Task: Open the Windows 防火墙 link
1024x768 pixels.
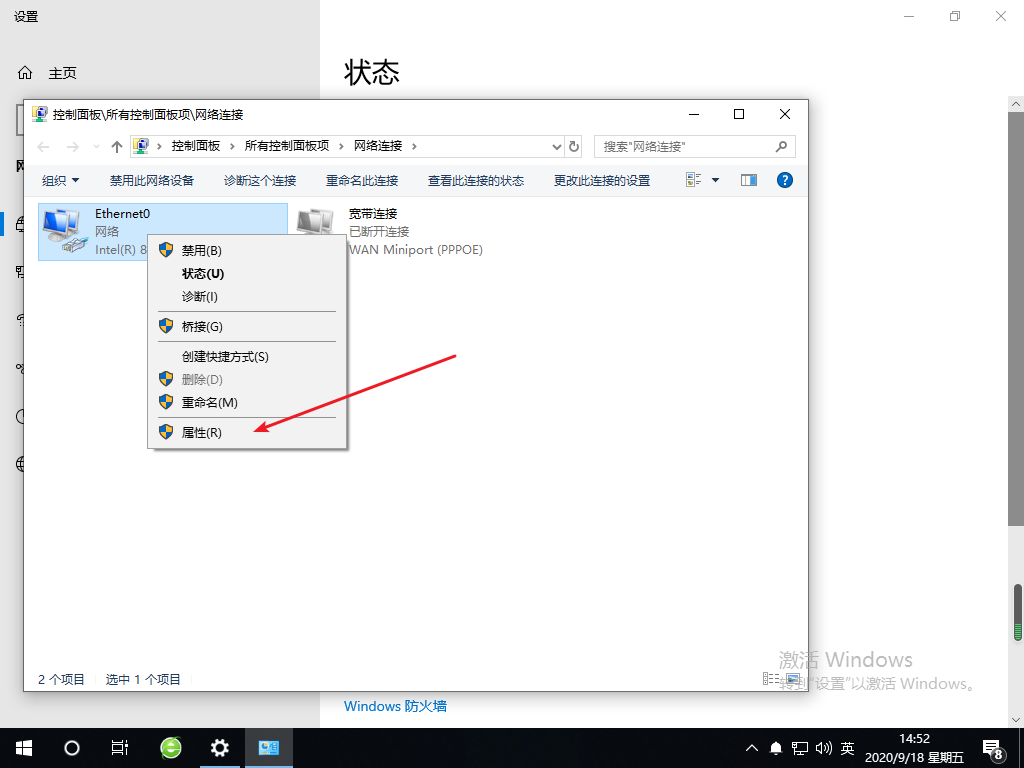Action: click(x=396, y=706)
